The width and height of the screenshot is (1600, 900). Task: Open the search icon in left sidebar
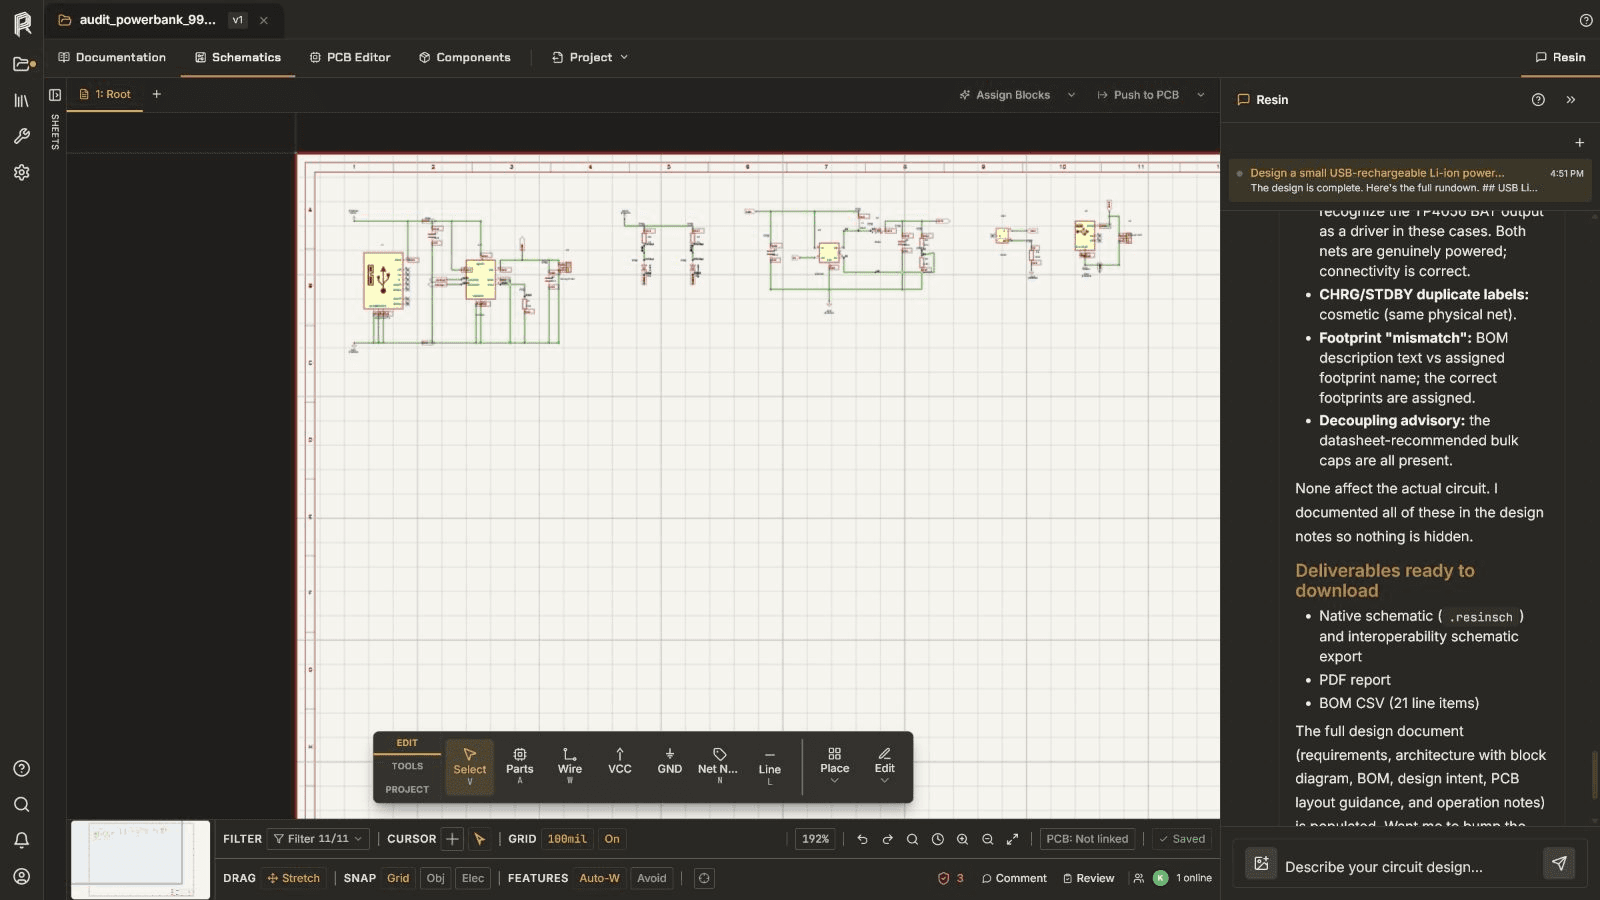pyautogui.click(x=22, y=804)
